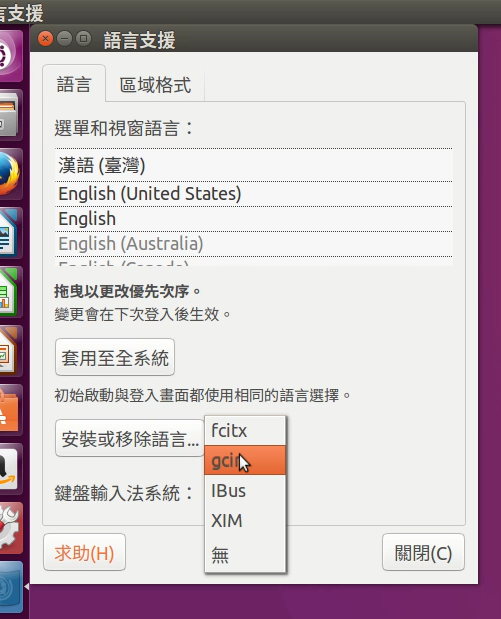This screenshot has width=501, height=619.
Task: Switch to the 語言 tab
Action: pyautogui.click(x=74, y=84)
